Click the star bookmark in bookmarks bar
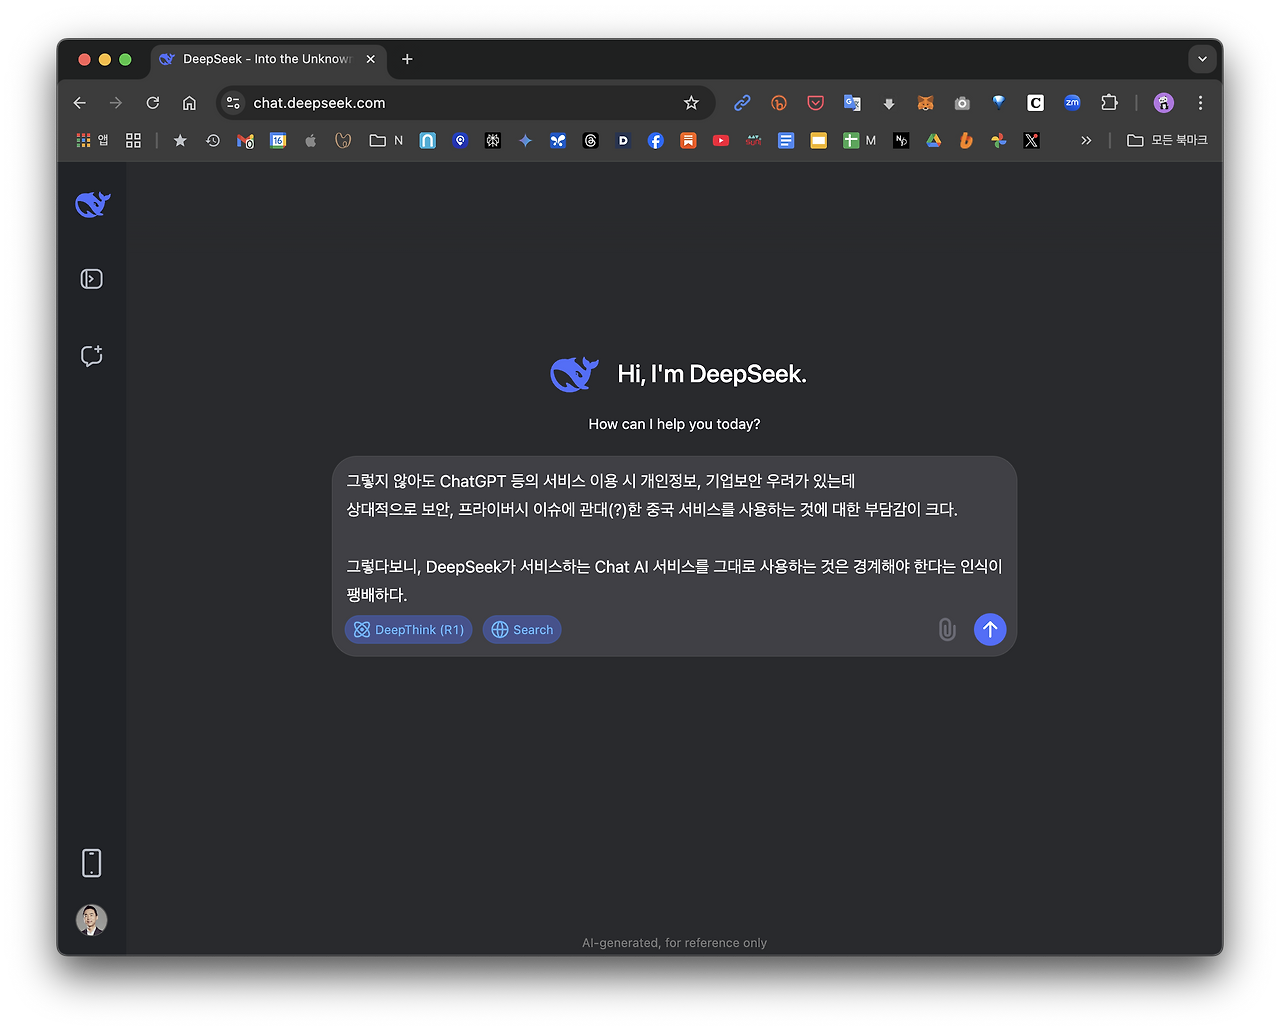This screenshot has width=1280, height=1031. point(180,141)
